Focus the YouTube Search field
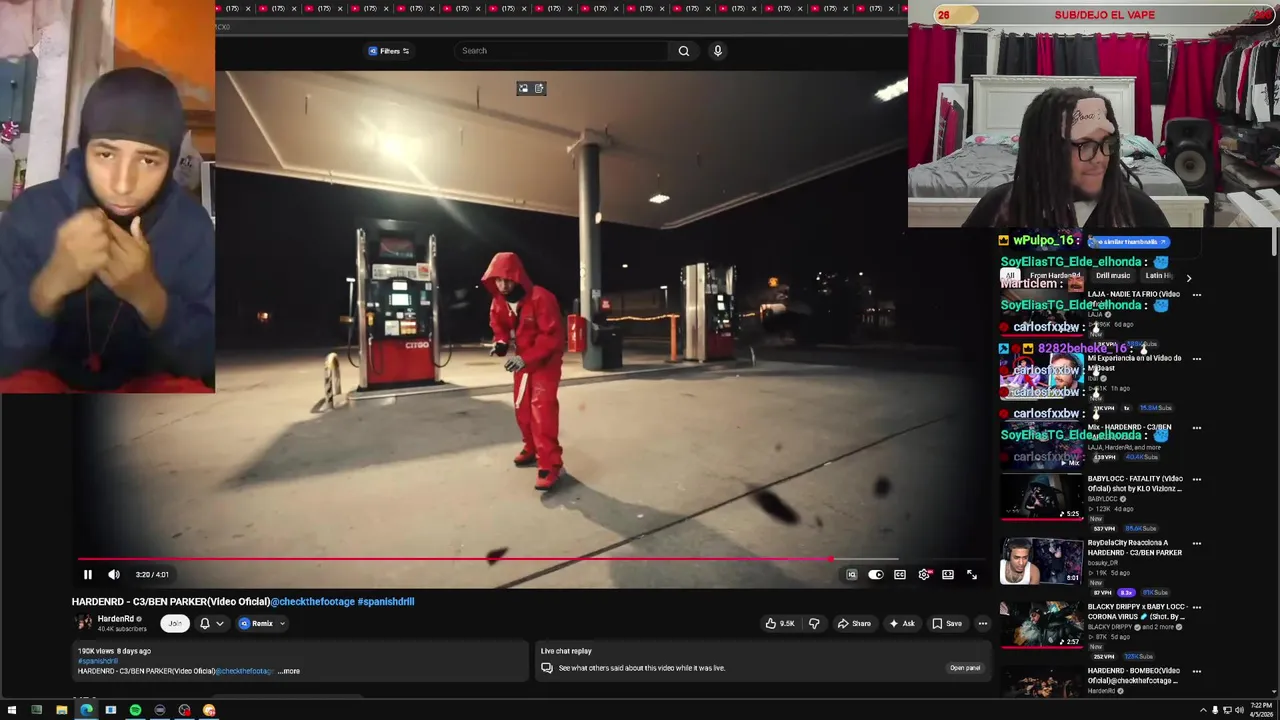1280x720 pixels. tap(562, 51)
